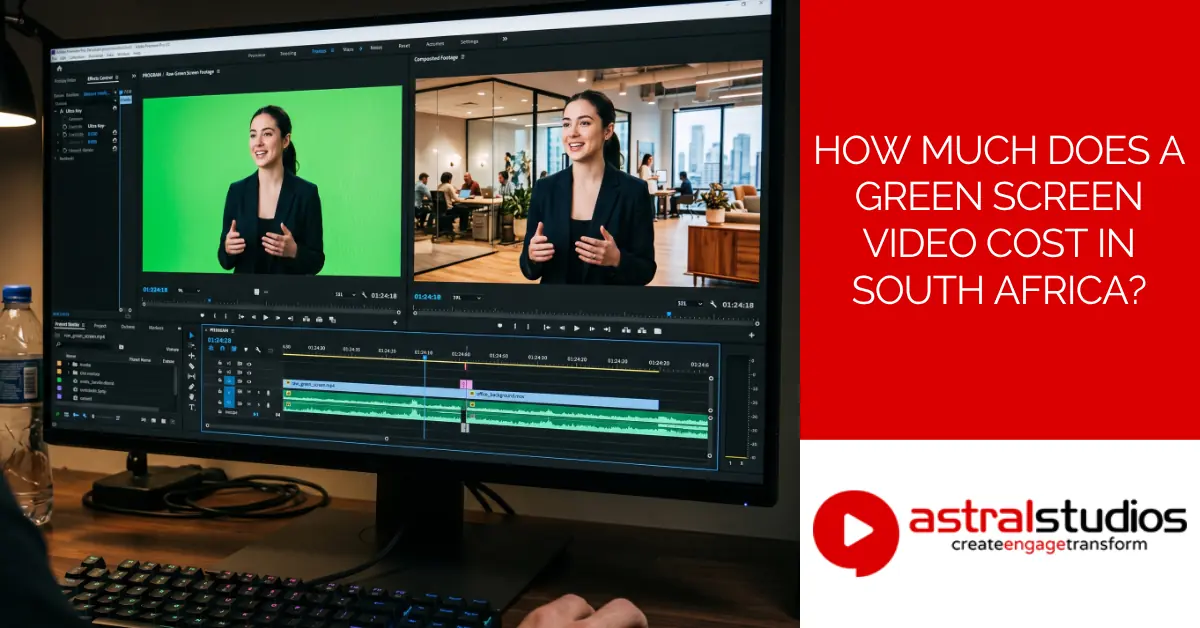Image resolution: width=1200 pixels, height=628 pixels.
Task: Add marker in green screen monitor transport
Action: (x=202, y=316)
